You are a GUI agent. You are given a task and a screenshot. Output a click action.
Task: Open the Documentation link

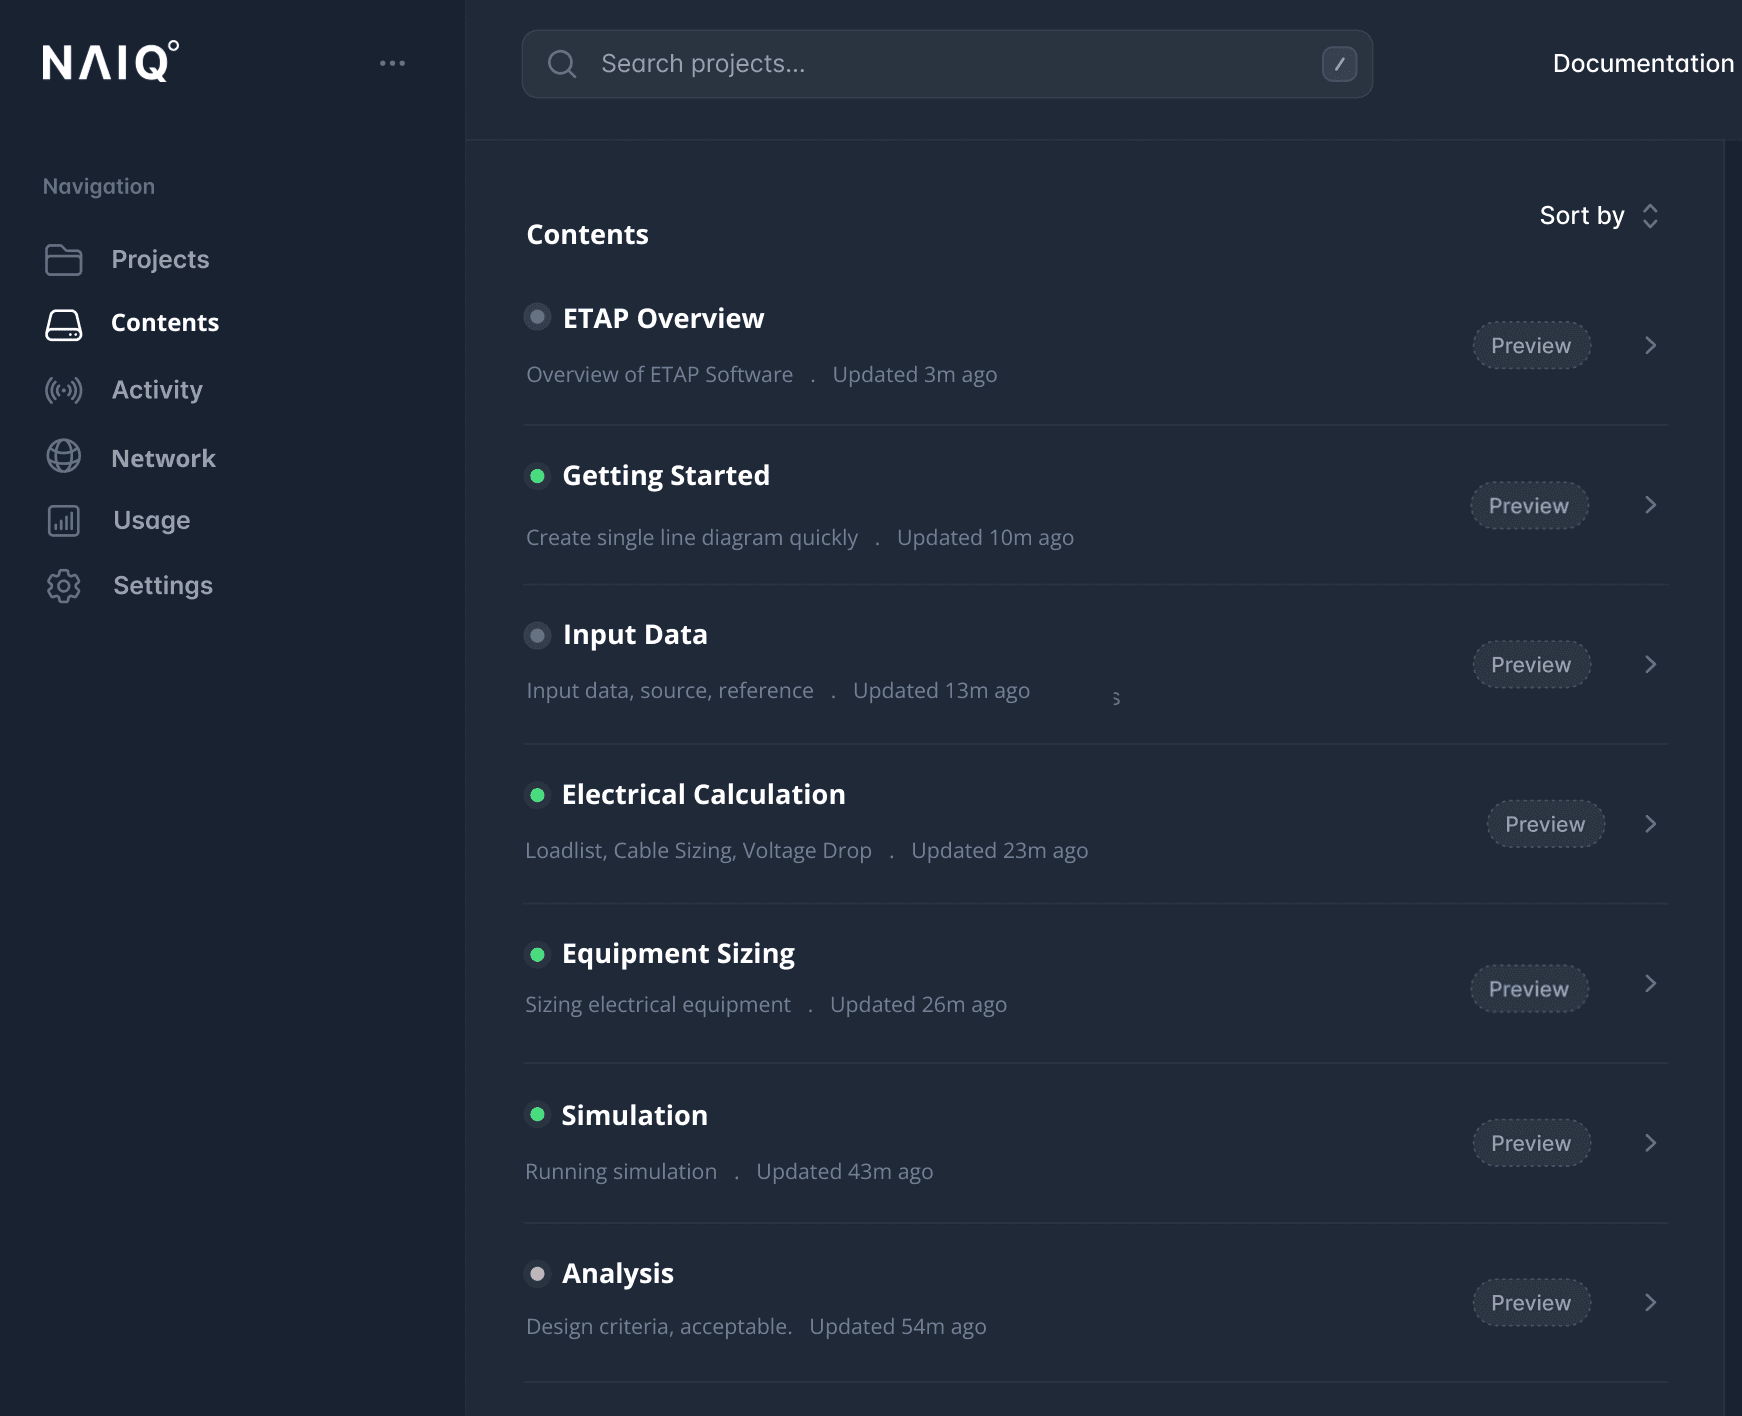coord(1642,62)
